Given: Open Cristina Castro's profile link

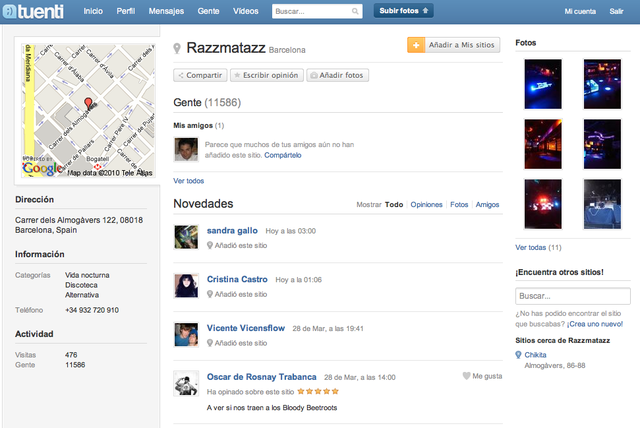Looking at the screenshot, I should [x=237, y=279].
